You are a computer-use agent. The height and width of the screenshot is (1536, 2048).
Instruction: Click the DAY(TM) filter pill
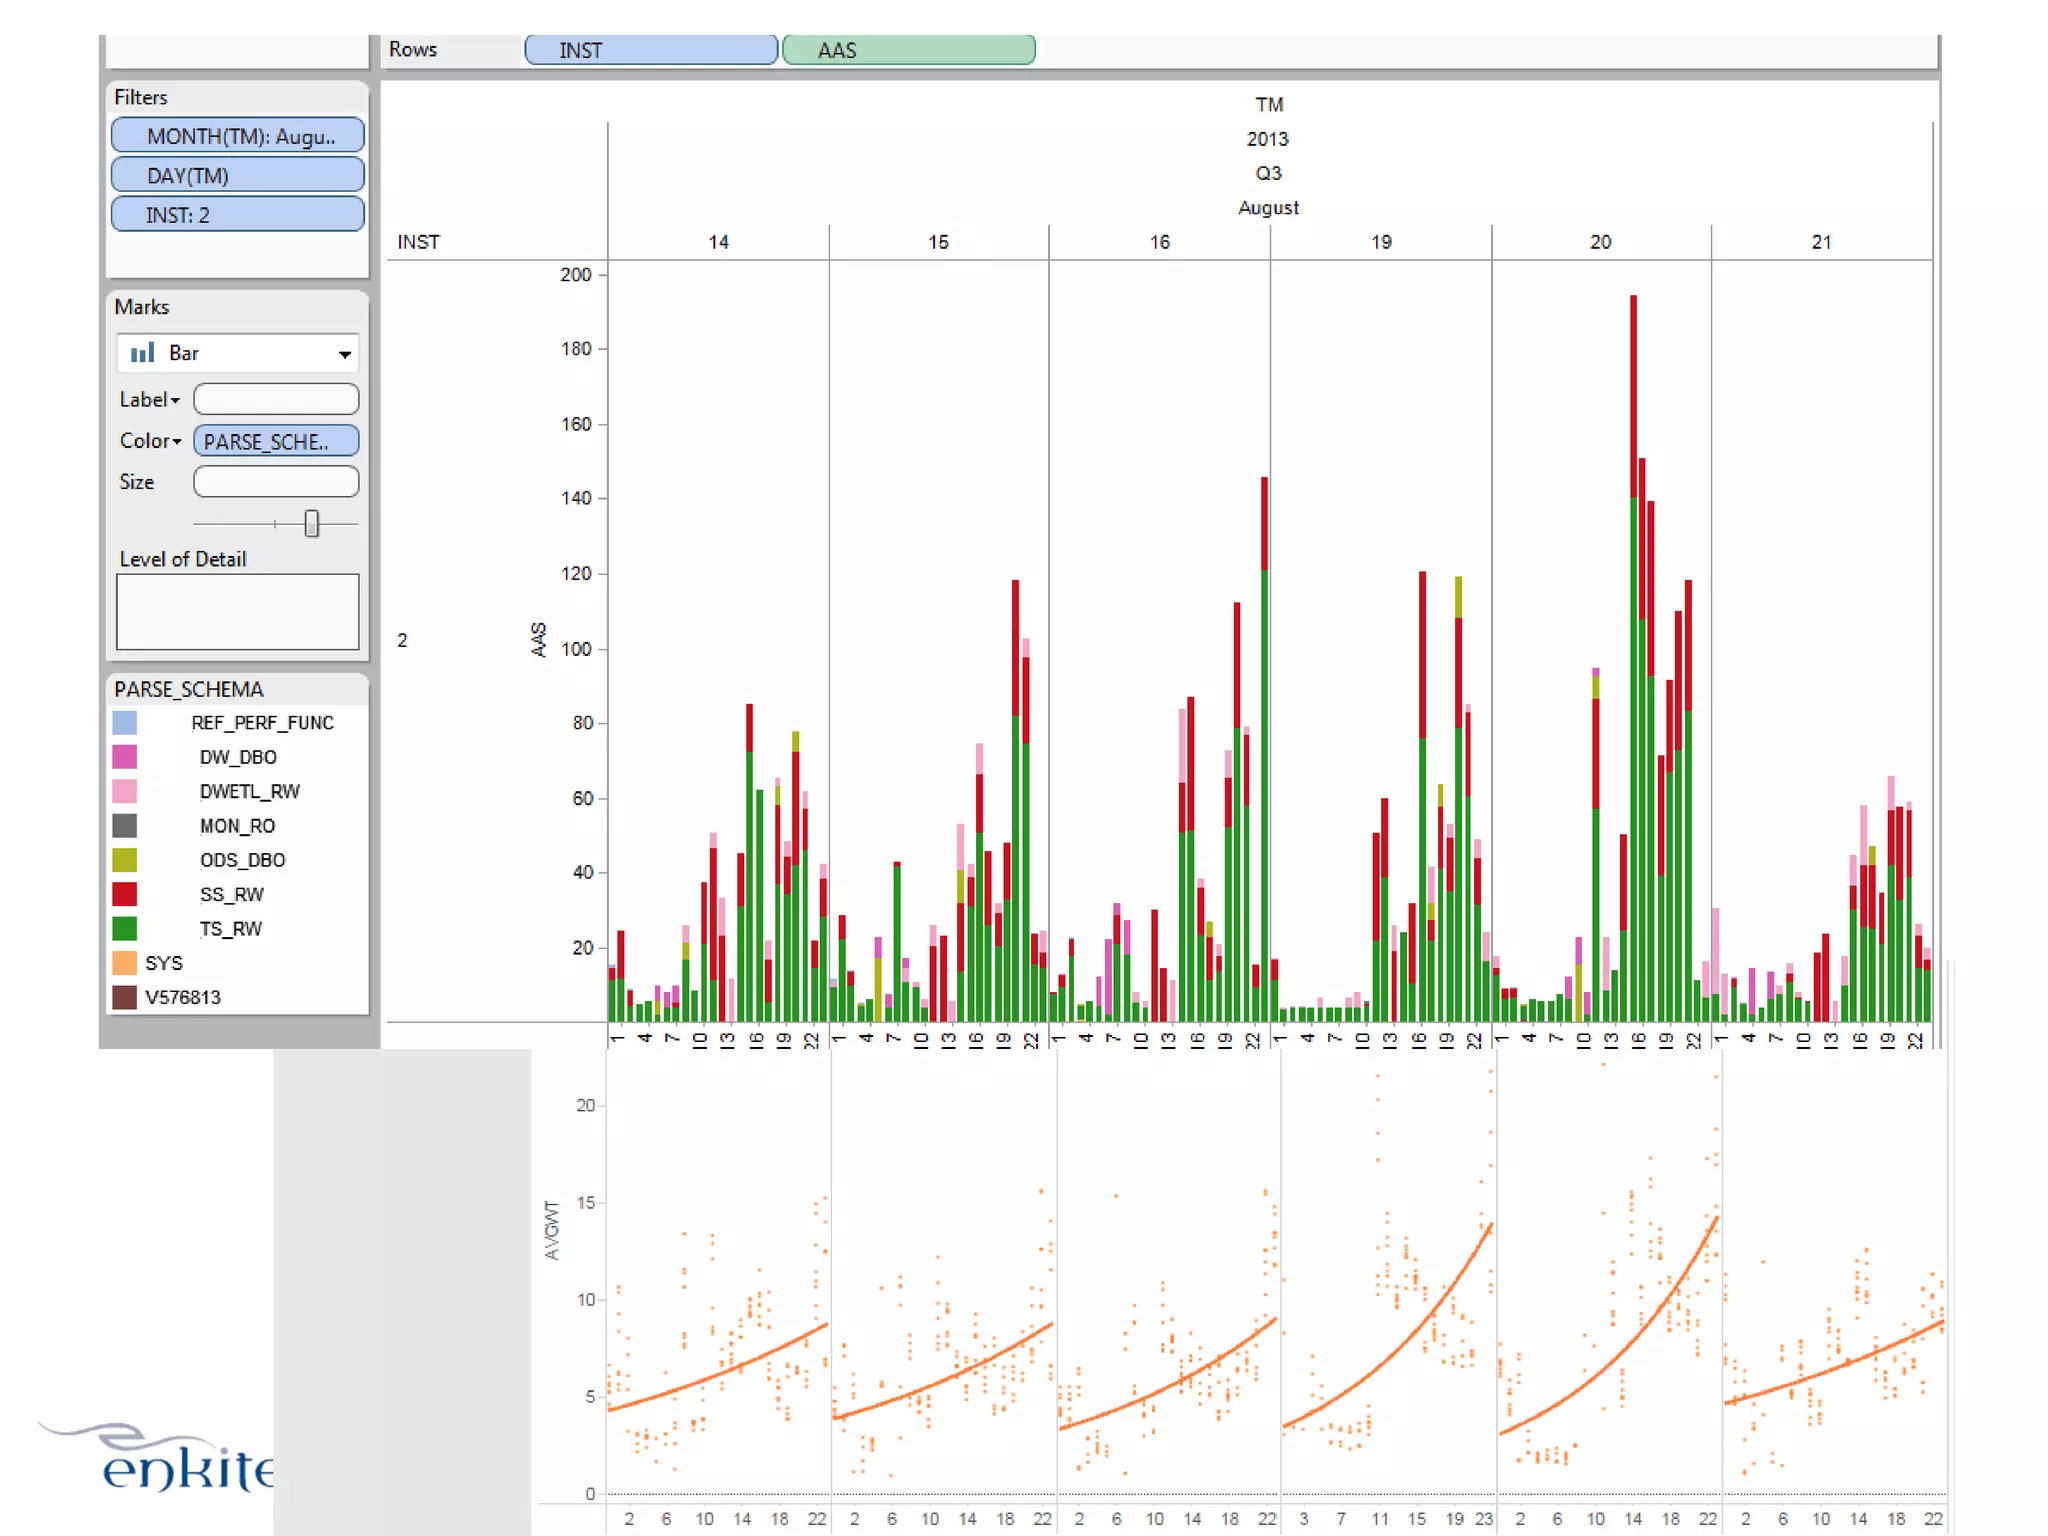(x=238, y=175)
